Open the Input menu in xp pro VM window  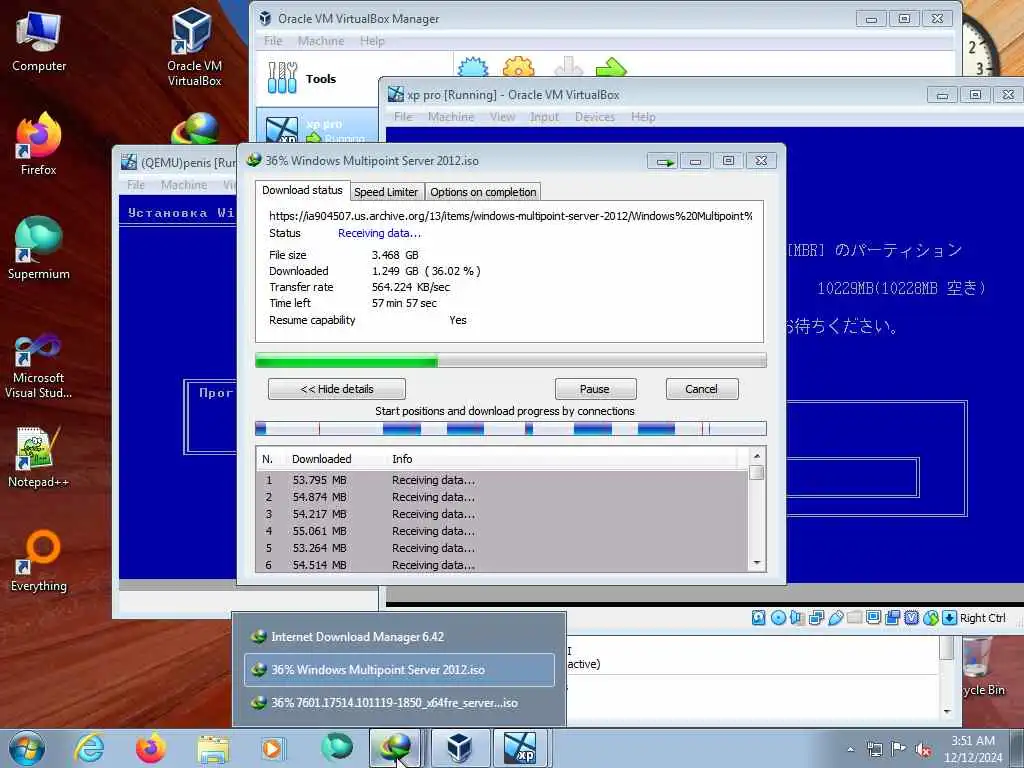click(x=544, y=117)
